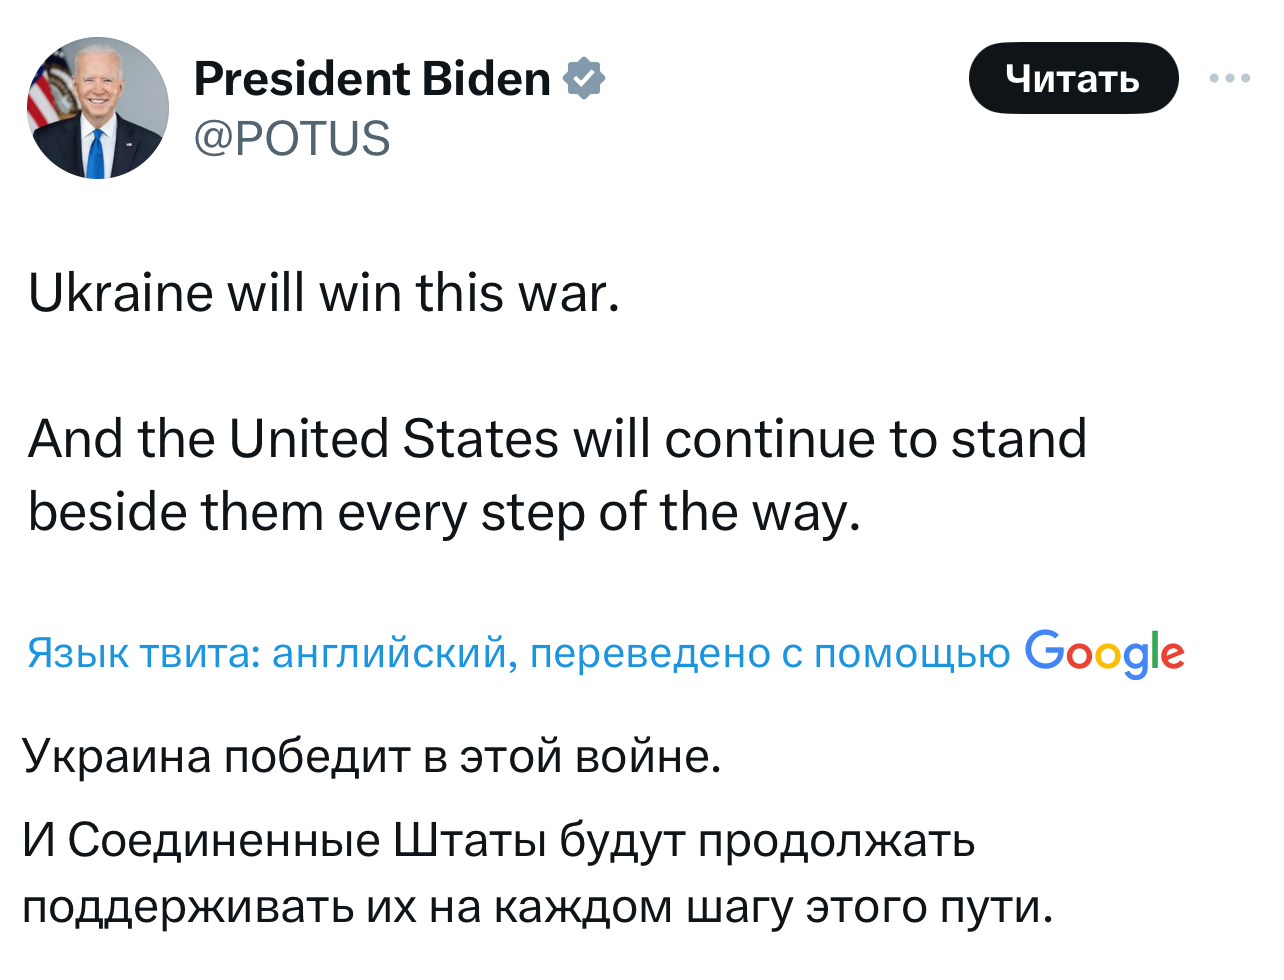This screenshot has width=1284, height=980.
Task: Open the three-dot more options menu
Action: pyautogui.click(x=1229, y=78)
